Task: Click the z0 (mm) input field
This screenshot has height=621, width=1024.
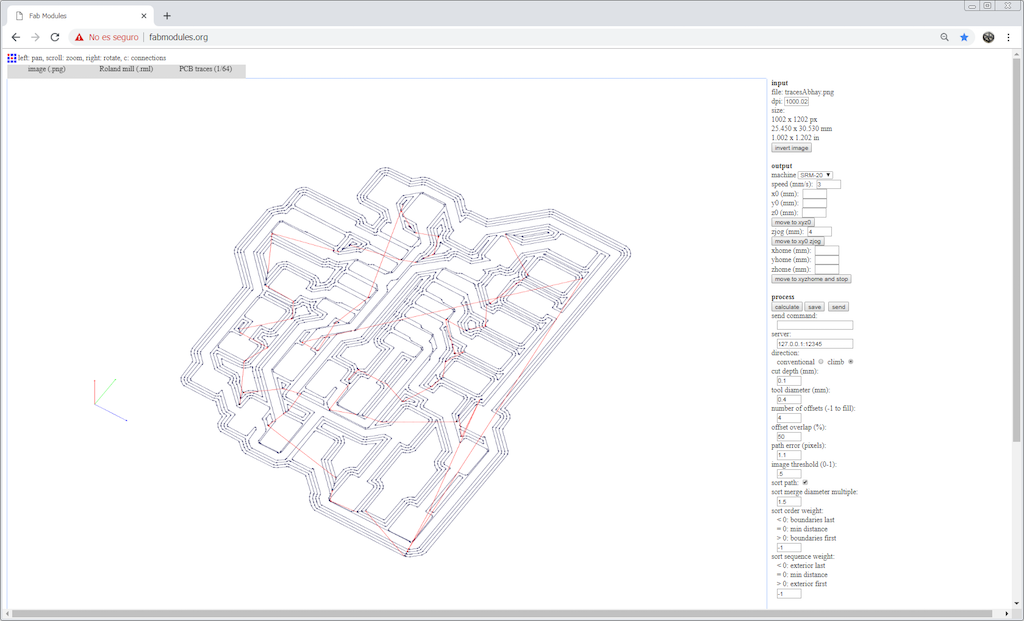Action: 814,213
